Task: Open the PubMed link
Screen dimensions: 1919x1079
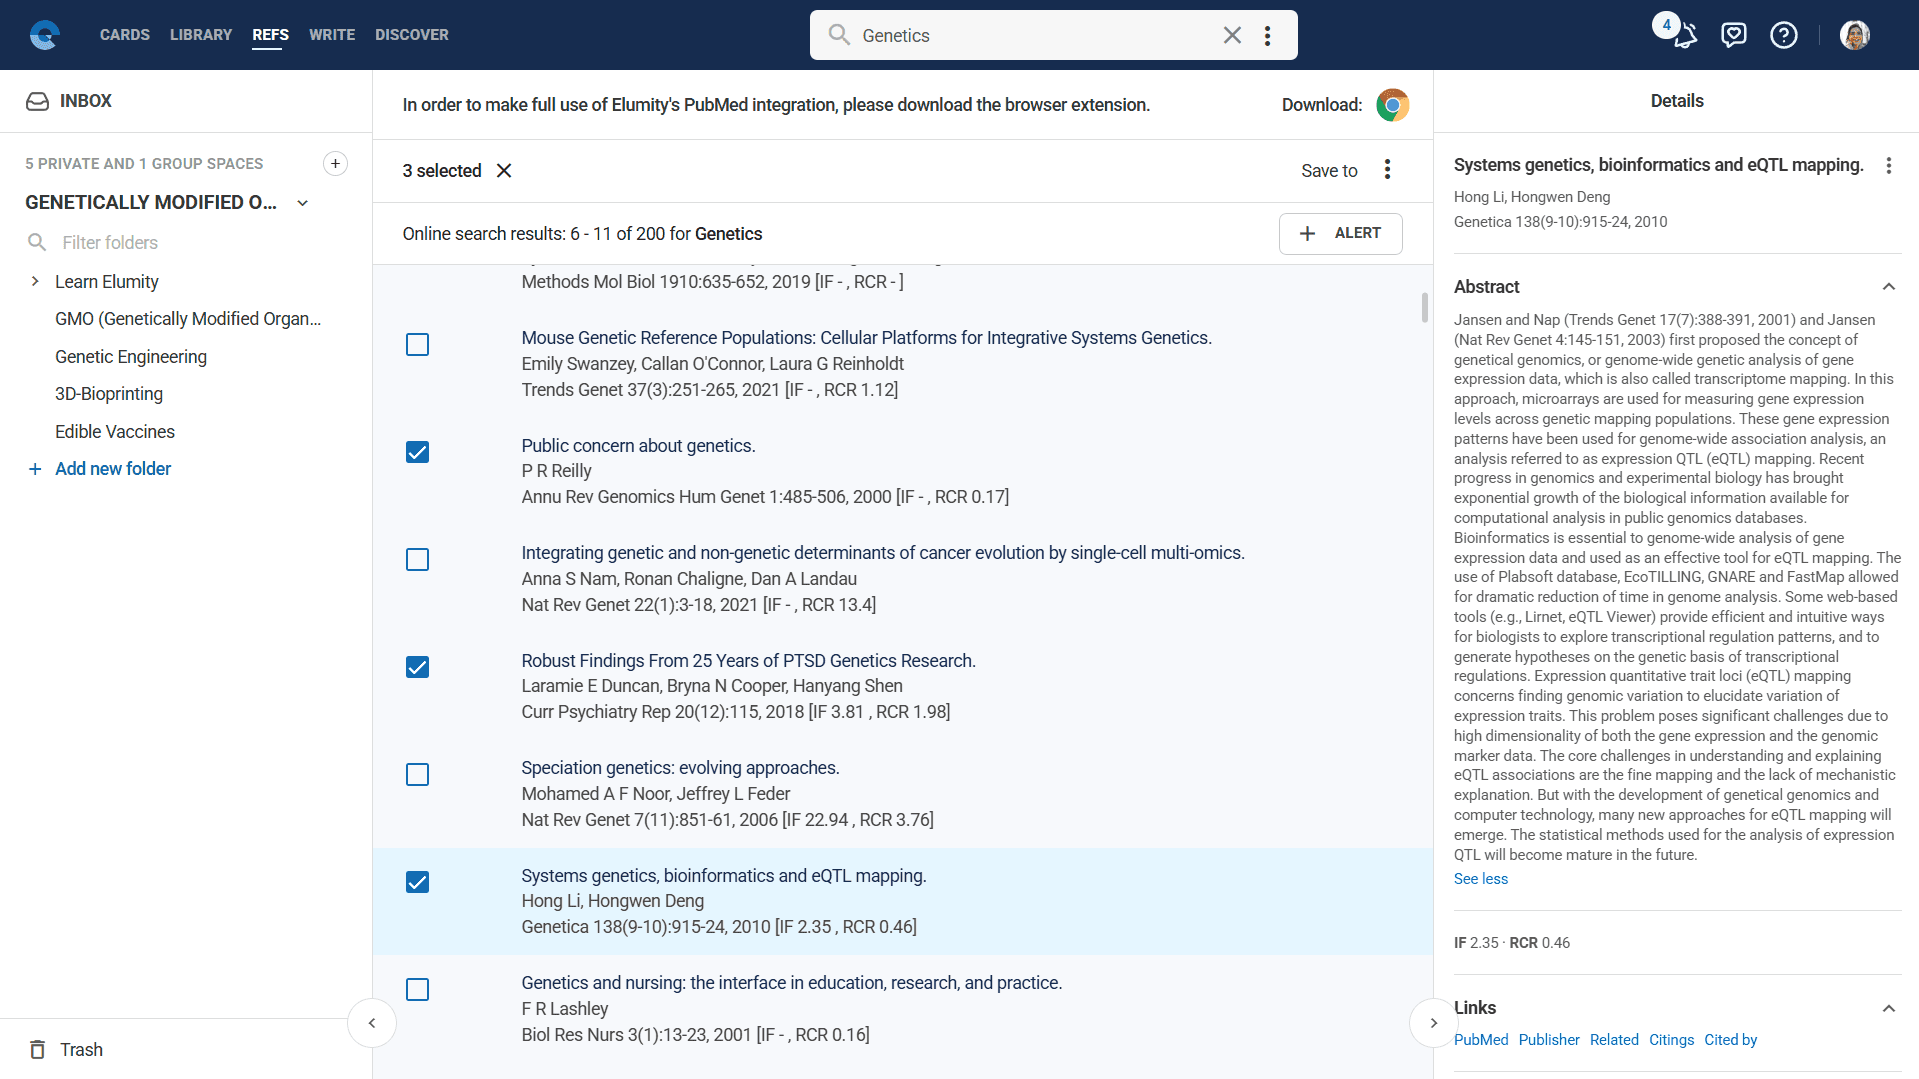Action: coord(1480,1040)
